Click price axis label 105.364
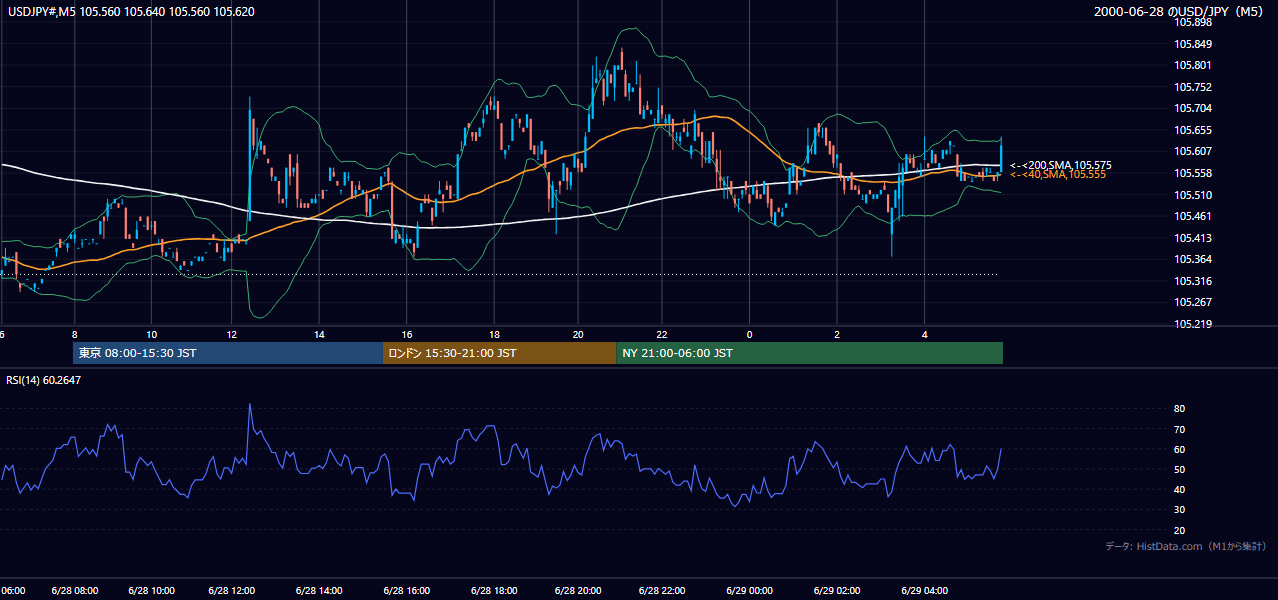 pyautogui.click(x=1193, y=259)
